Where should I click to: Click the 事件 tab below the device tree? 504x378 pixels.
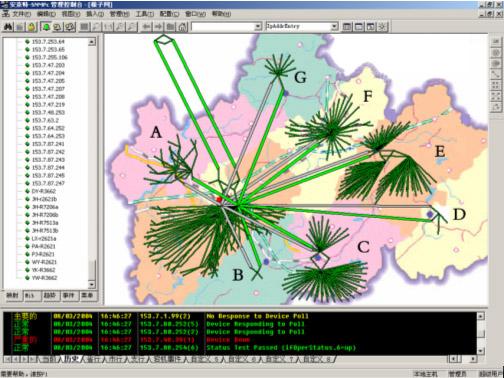point(68,296)
